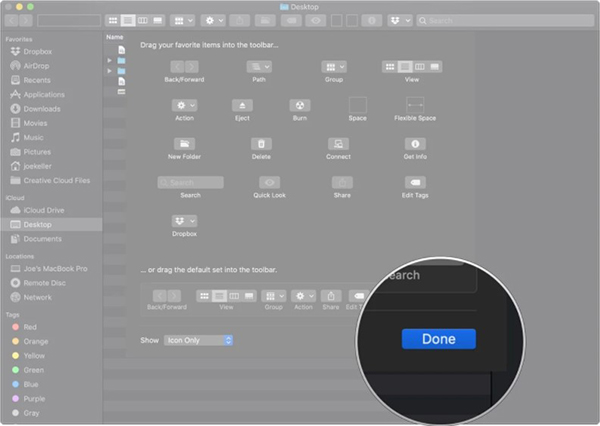Expand the lower folder's disclosure triangle
Image resolution: width=600 pixels, height=426 pixels.
[109, 71]
